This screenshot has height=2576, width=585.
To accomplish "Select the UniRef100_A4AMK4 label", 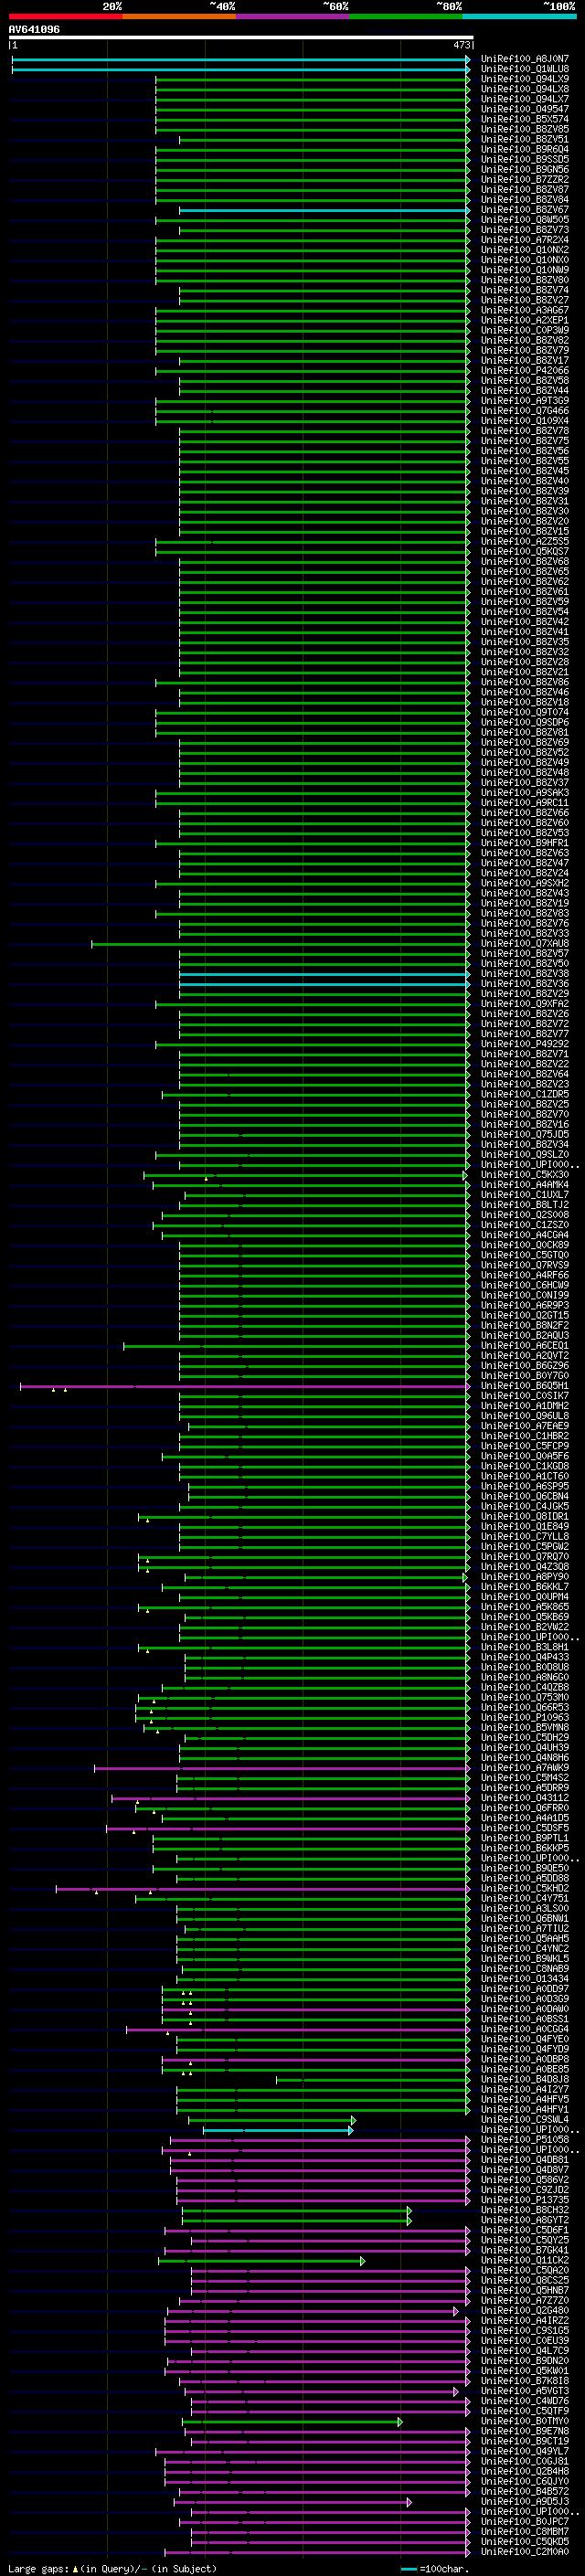I will point(525,1185).
